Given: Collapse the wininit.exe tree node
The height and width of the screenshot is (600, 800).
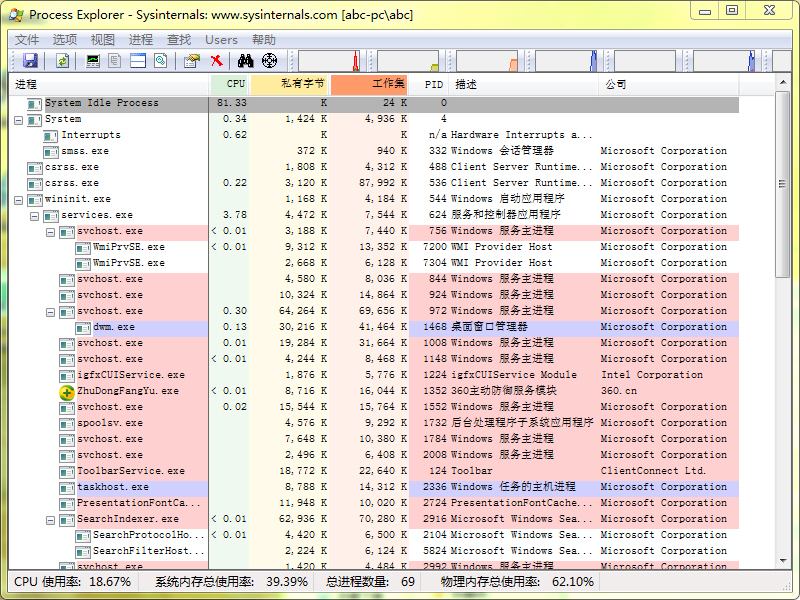Looking at the screenshot, I should pos(19,201).
